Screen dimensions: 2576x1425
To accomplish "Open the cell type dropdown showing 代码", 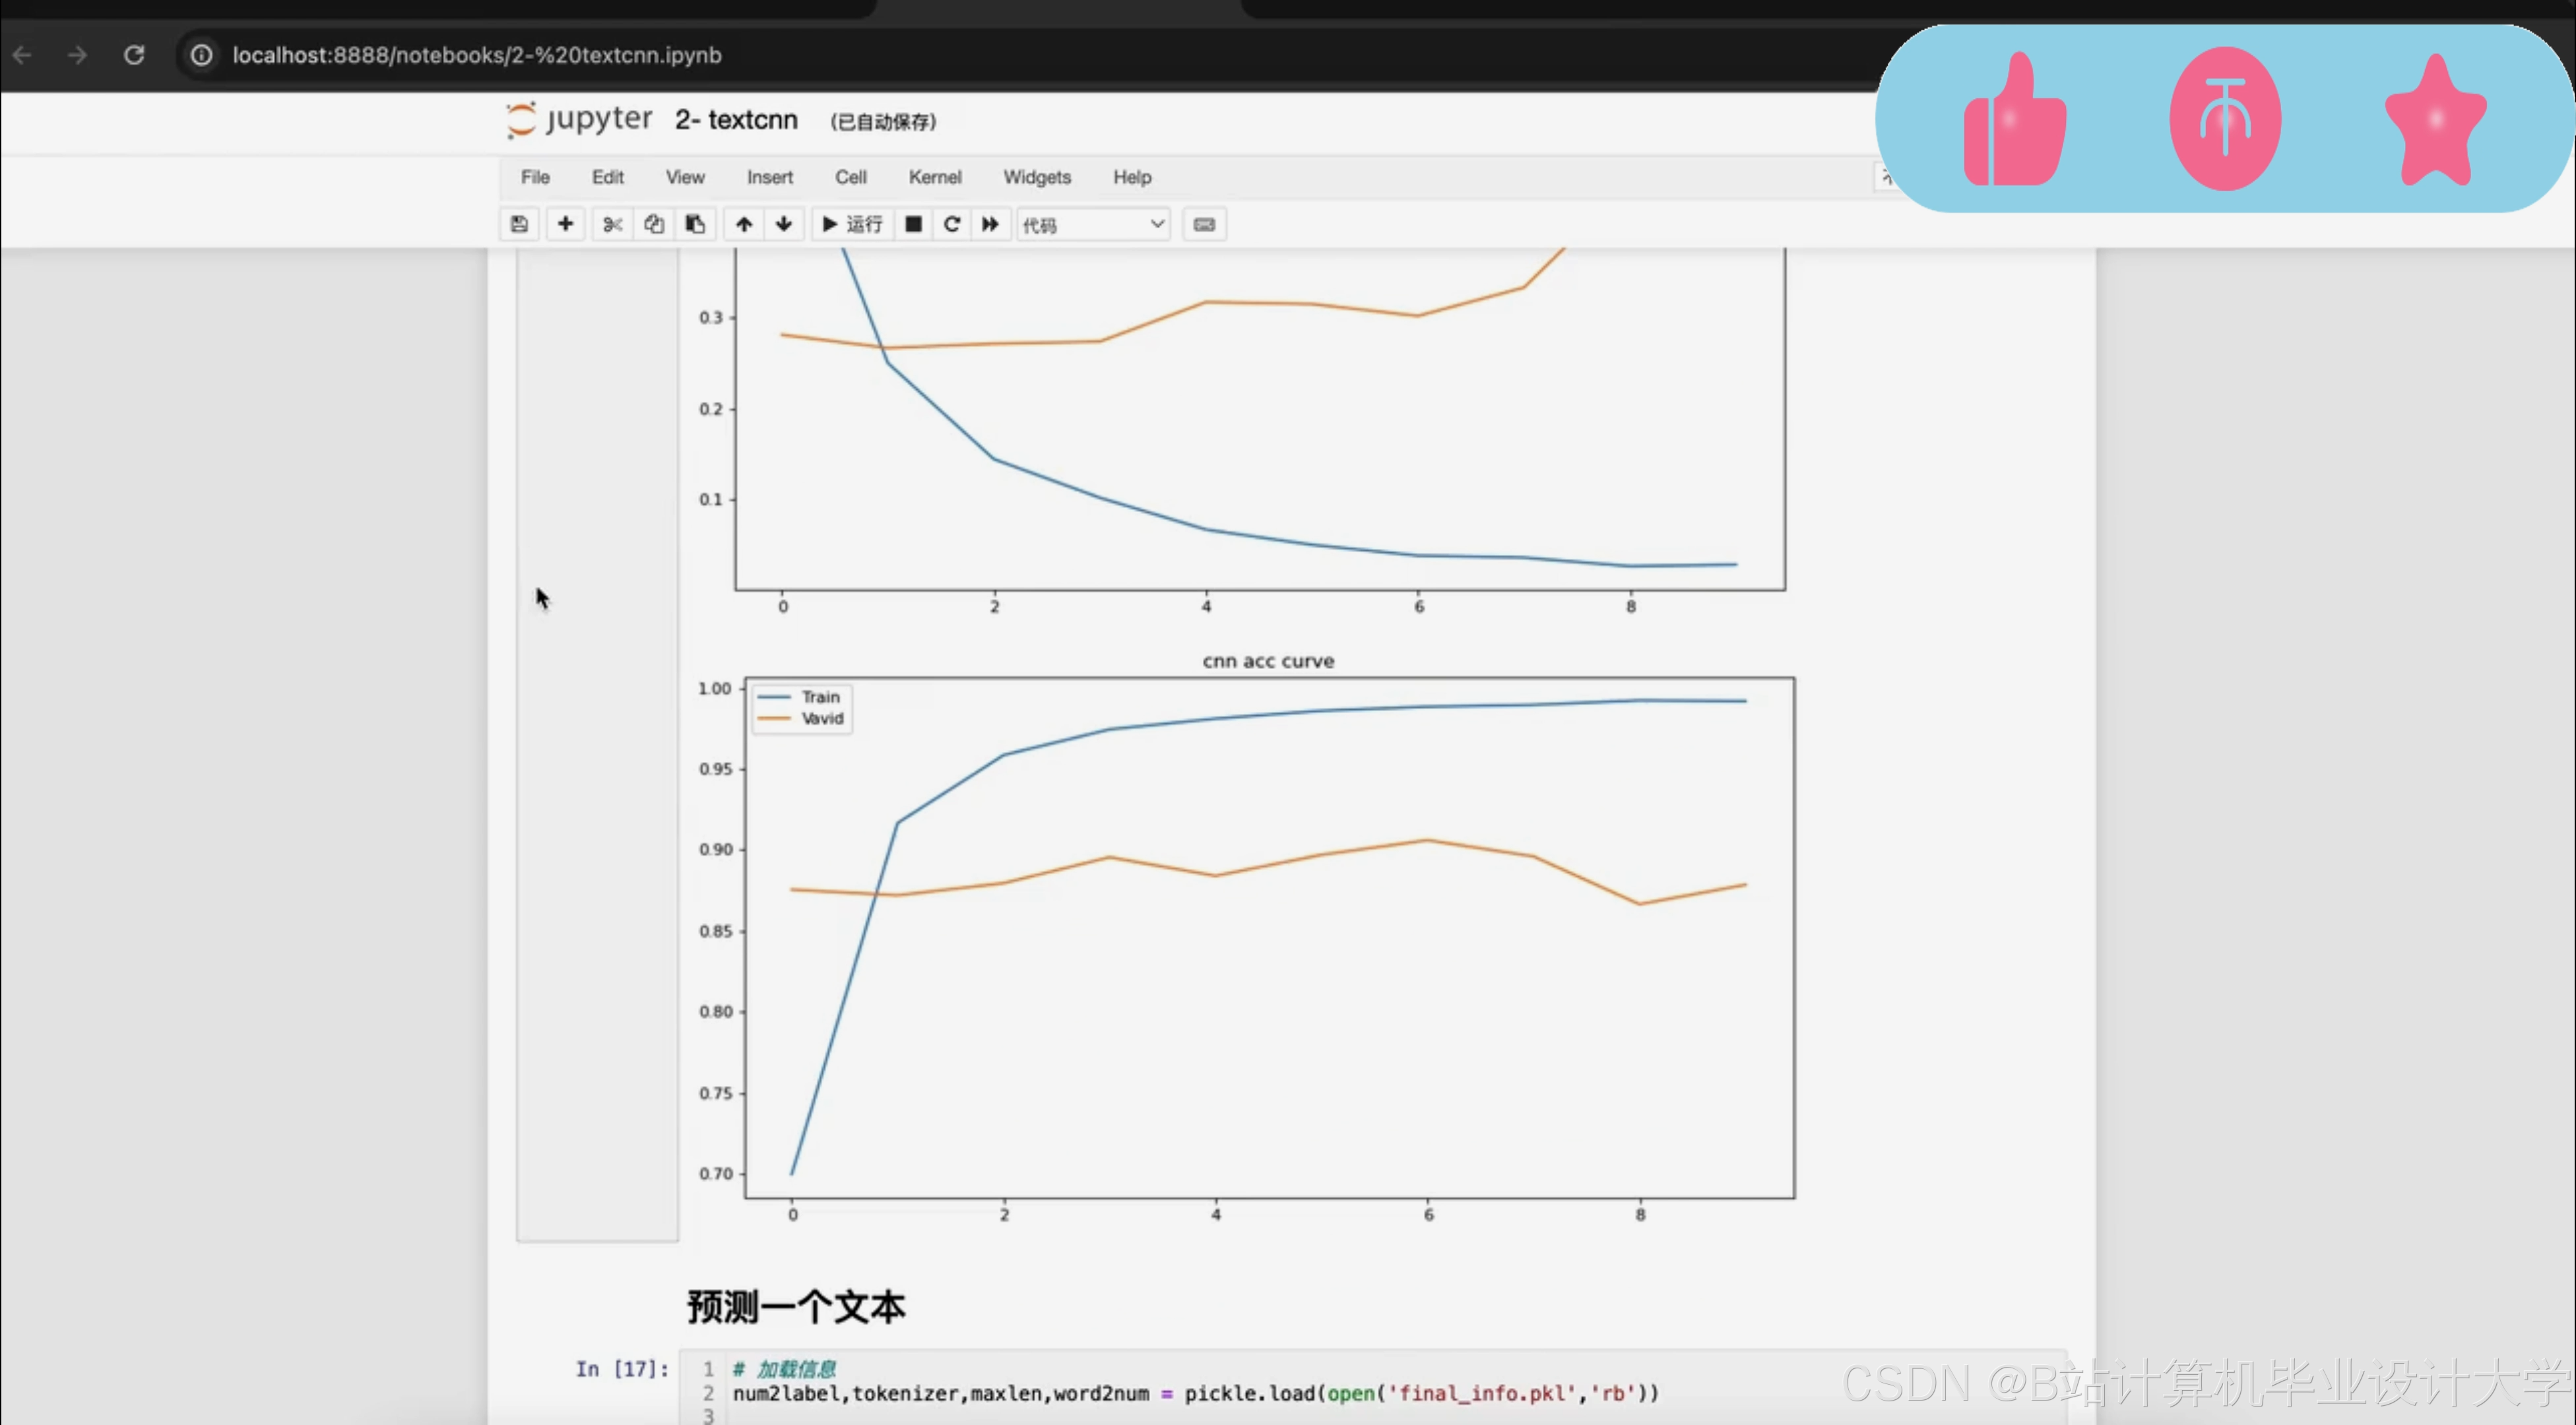I will click(1093, 224).
